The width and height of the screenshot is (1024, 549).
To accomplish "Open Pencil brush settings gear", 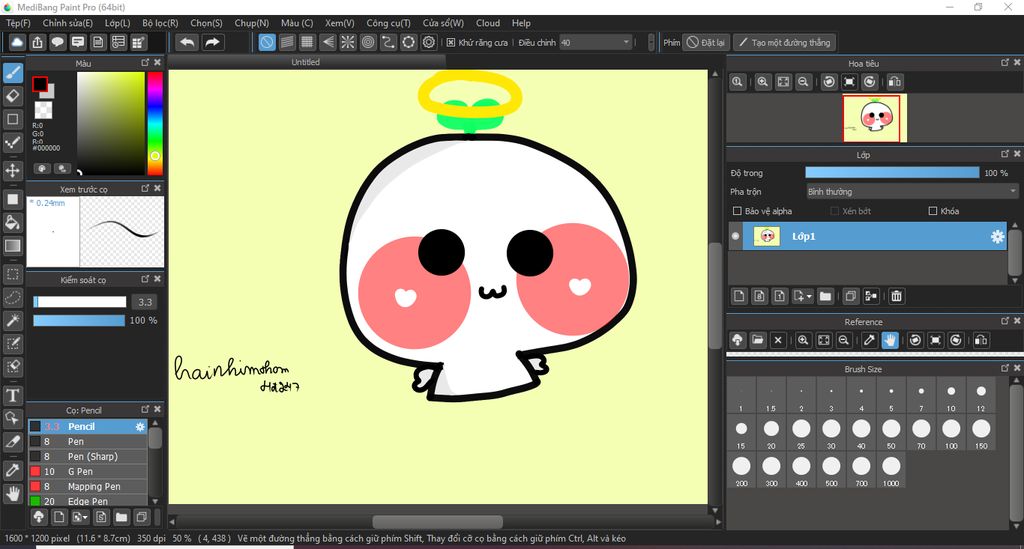I will [x=140, y=426].
